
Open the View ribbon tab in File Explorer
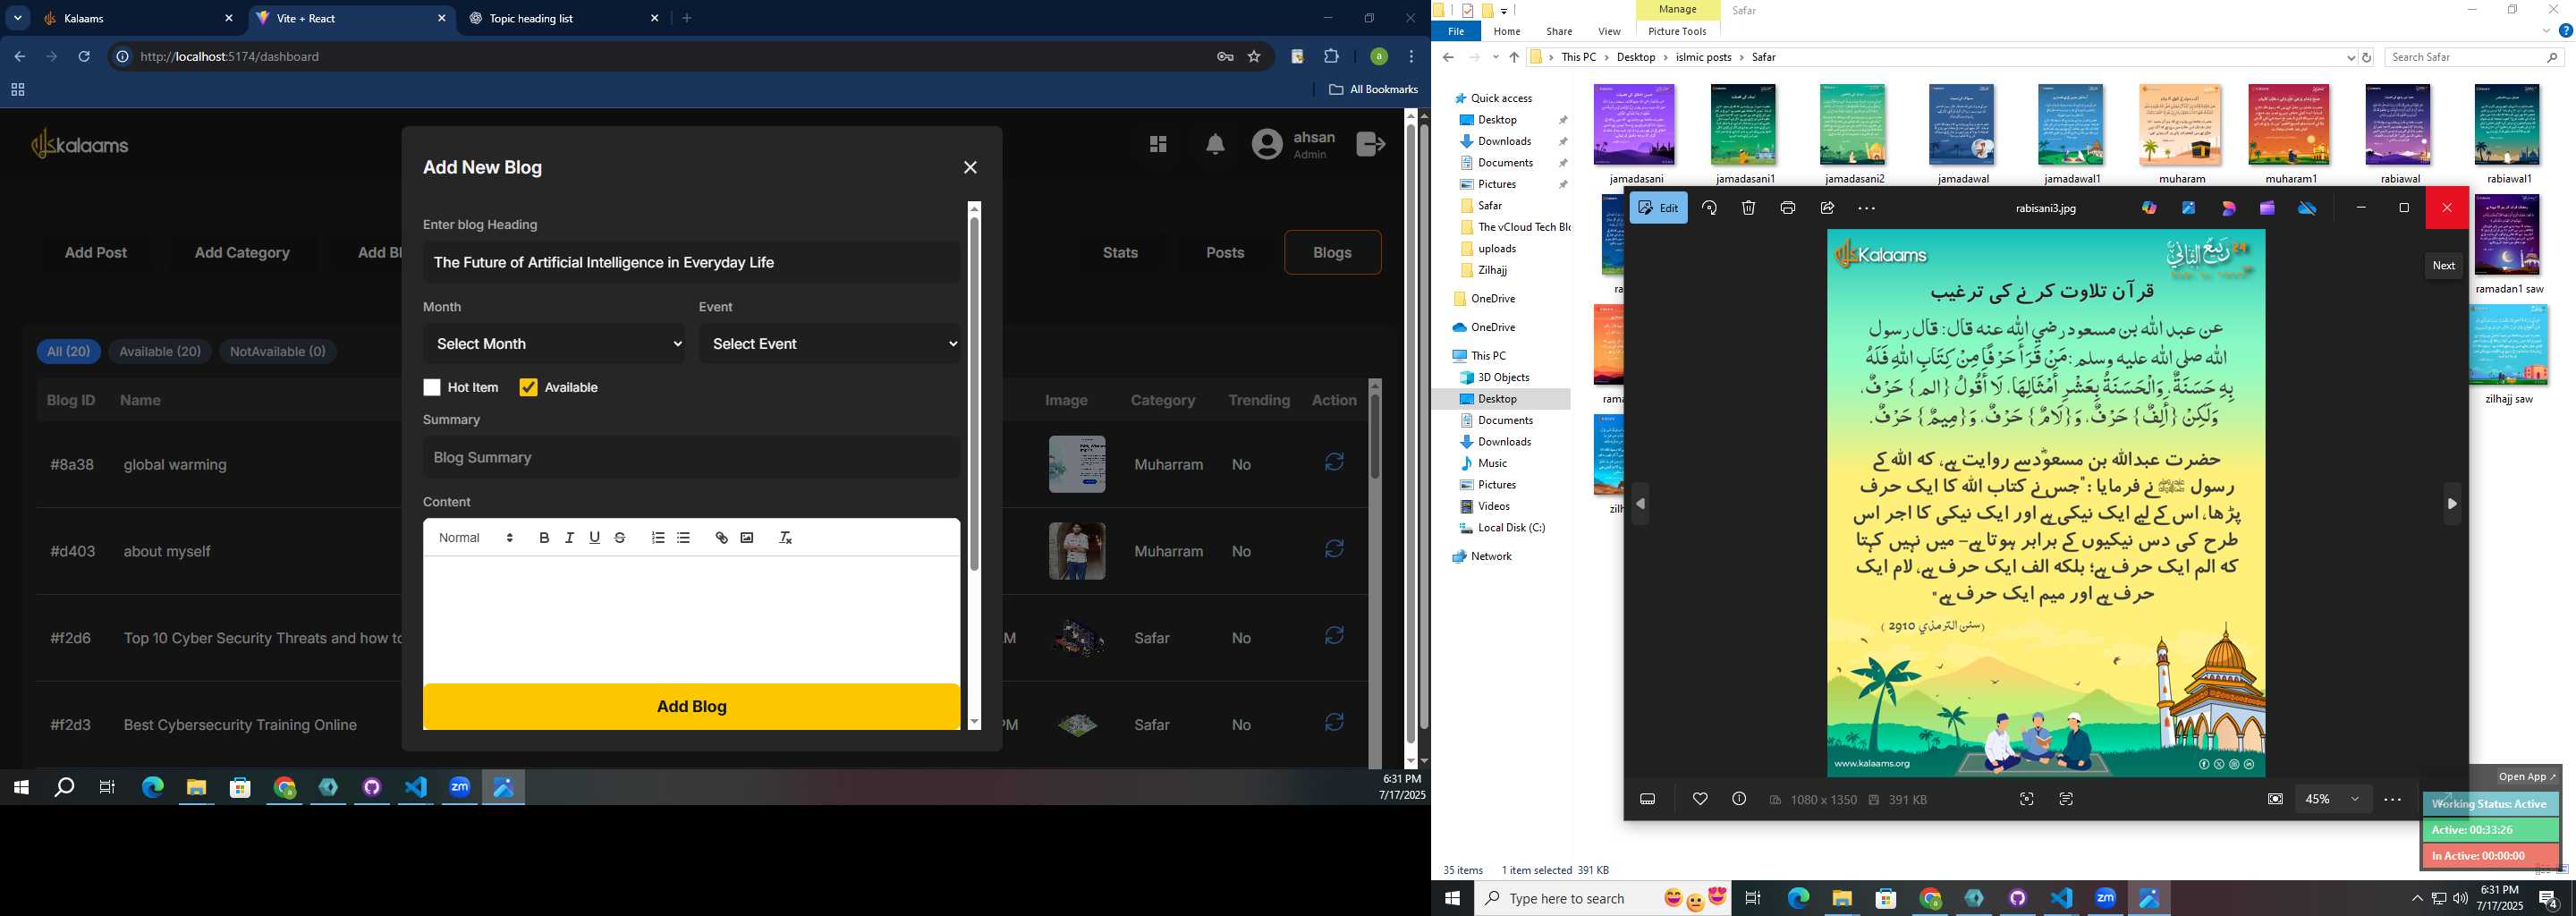(1609, 31)
